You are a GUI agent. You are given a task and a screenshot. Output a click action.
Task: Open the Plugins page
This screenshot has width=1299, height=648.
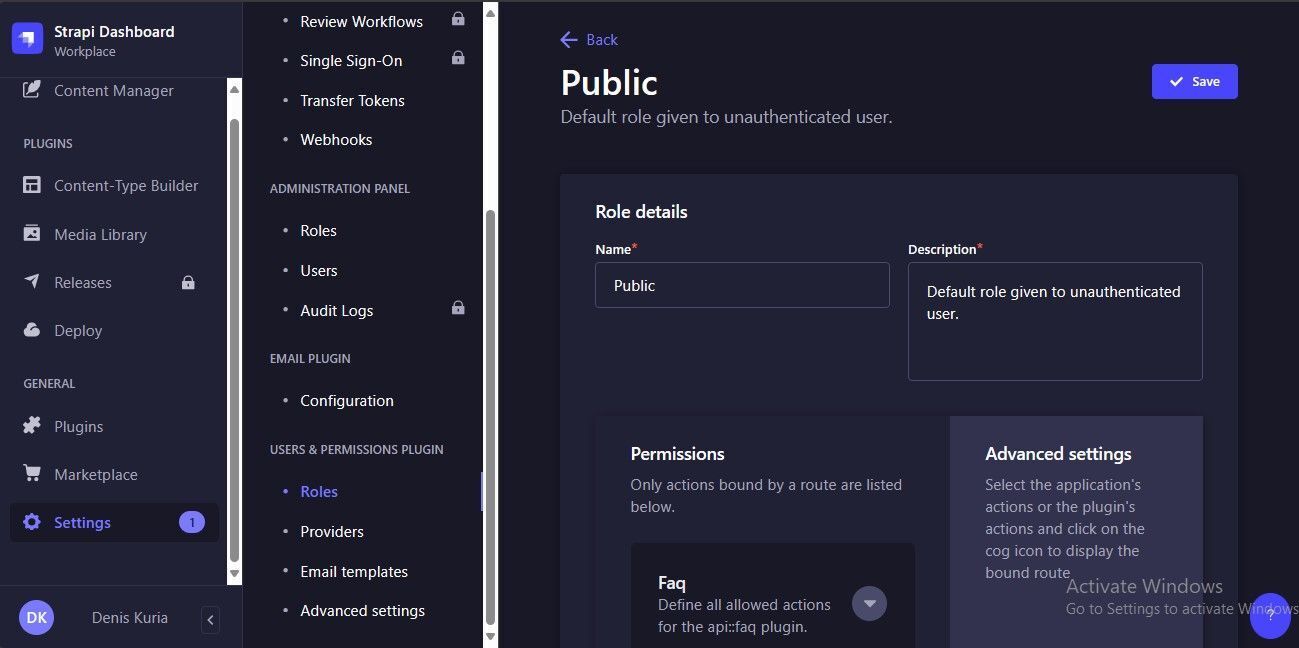point(78,427)
